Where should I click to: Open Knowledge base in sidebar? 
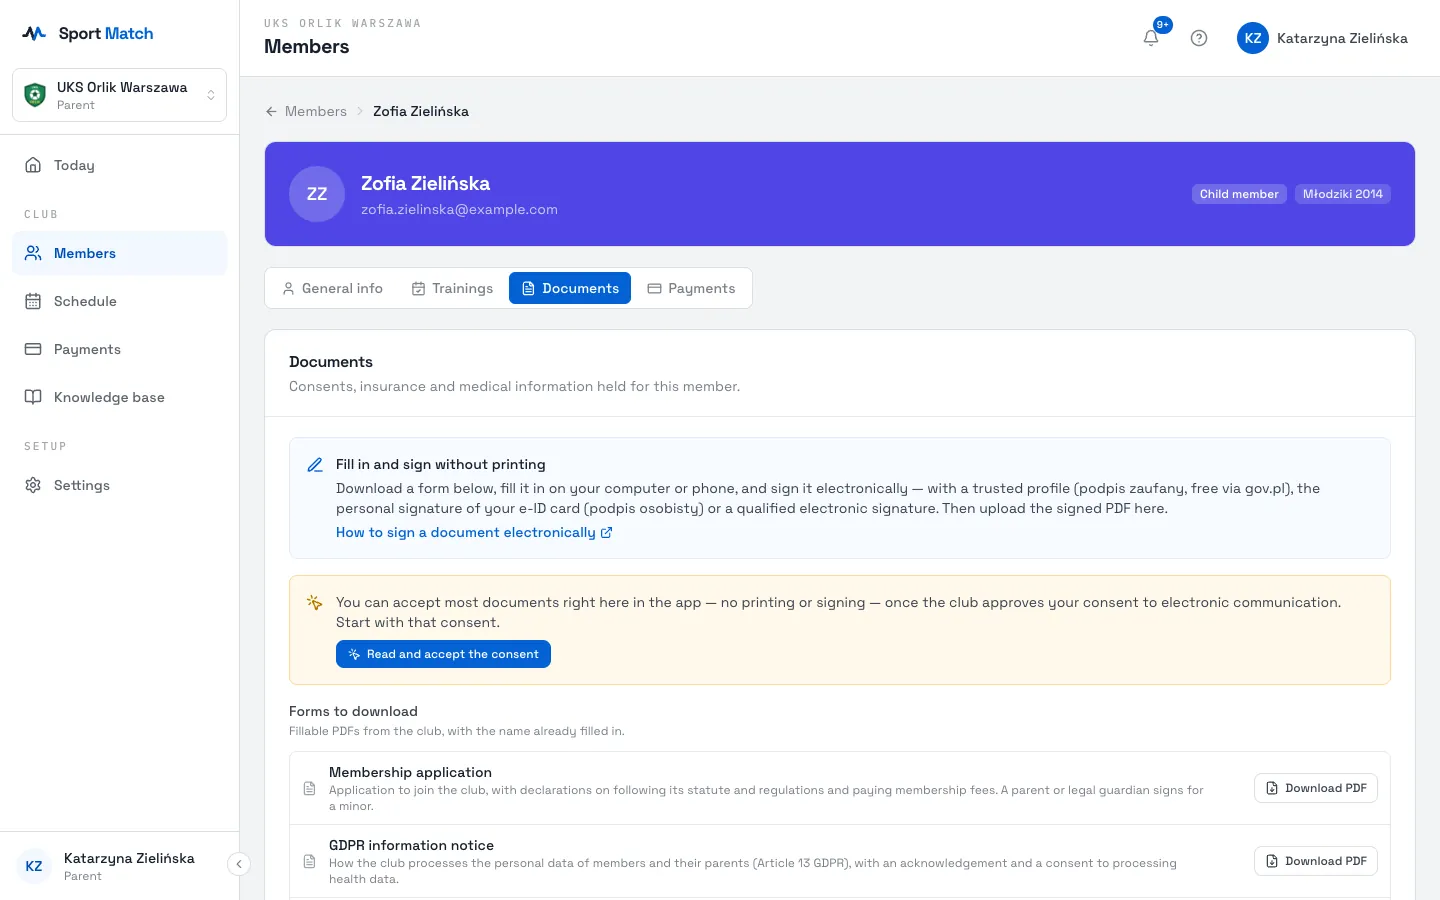[x=119, y=397]
